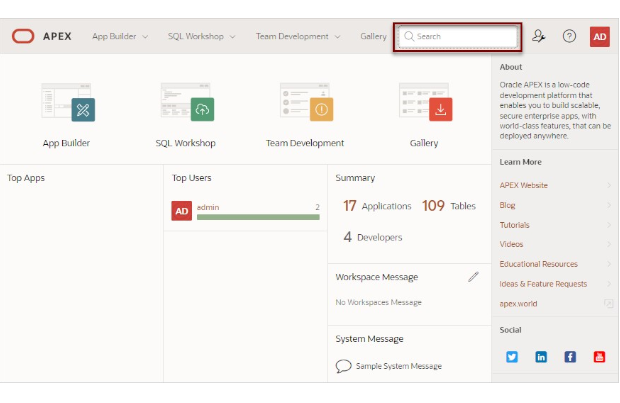The image size is (620, 403).
Task: Click the Workspace Message heading
Action: [376, 277]
